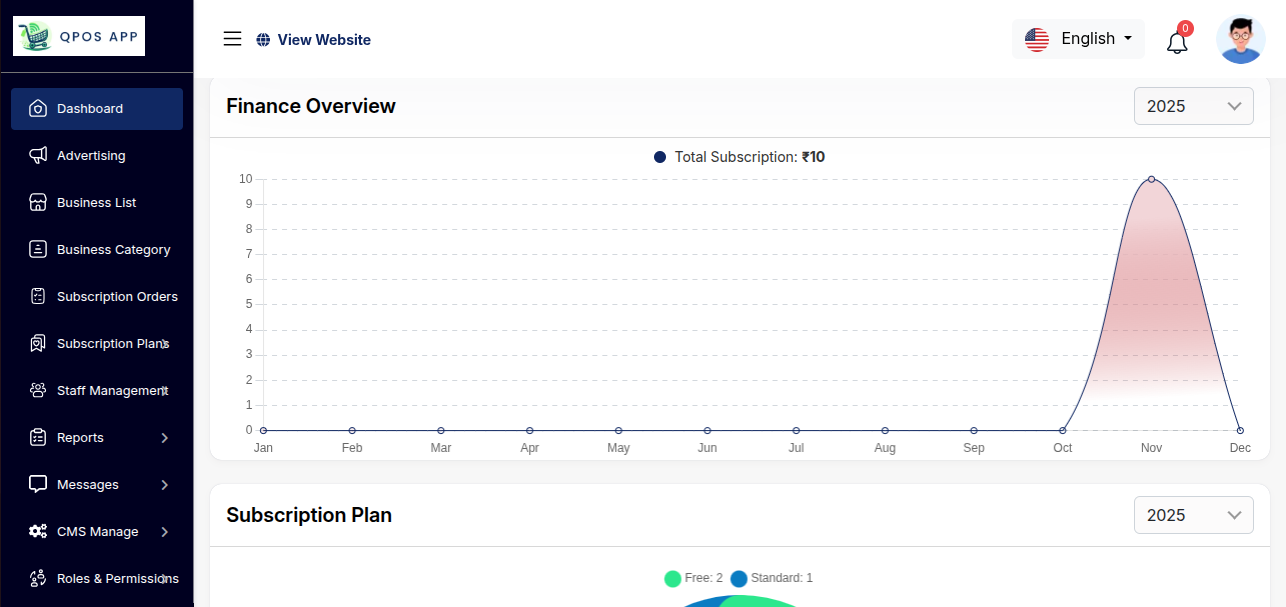Click the CMS Manage gears icon
Image resolution: width=1286 pixels, height=607 pixels.
[38, 531]
